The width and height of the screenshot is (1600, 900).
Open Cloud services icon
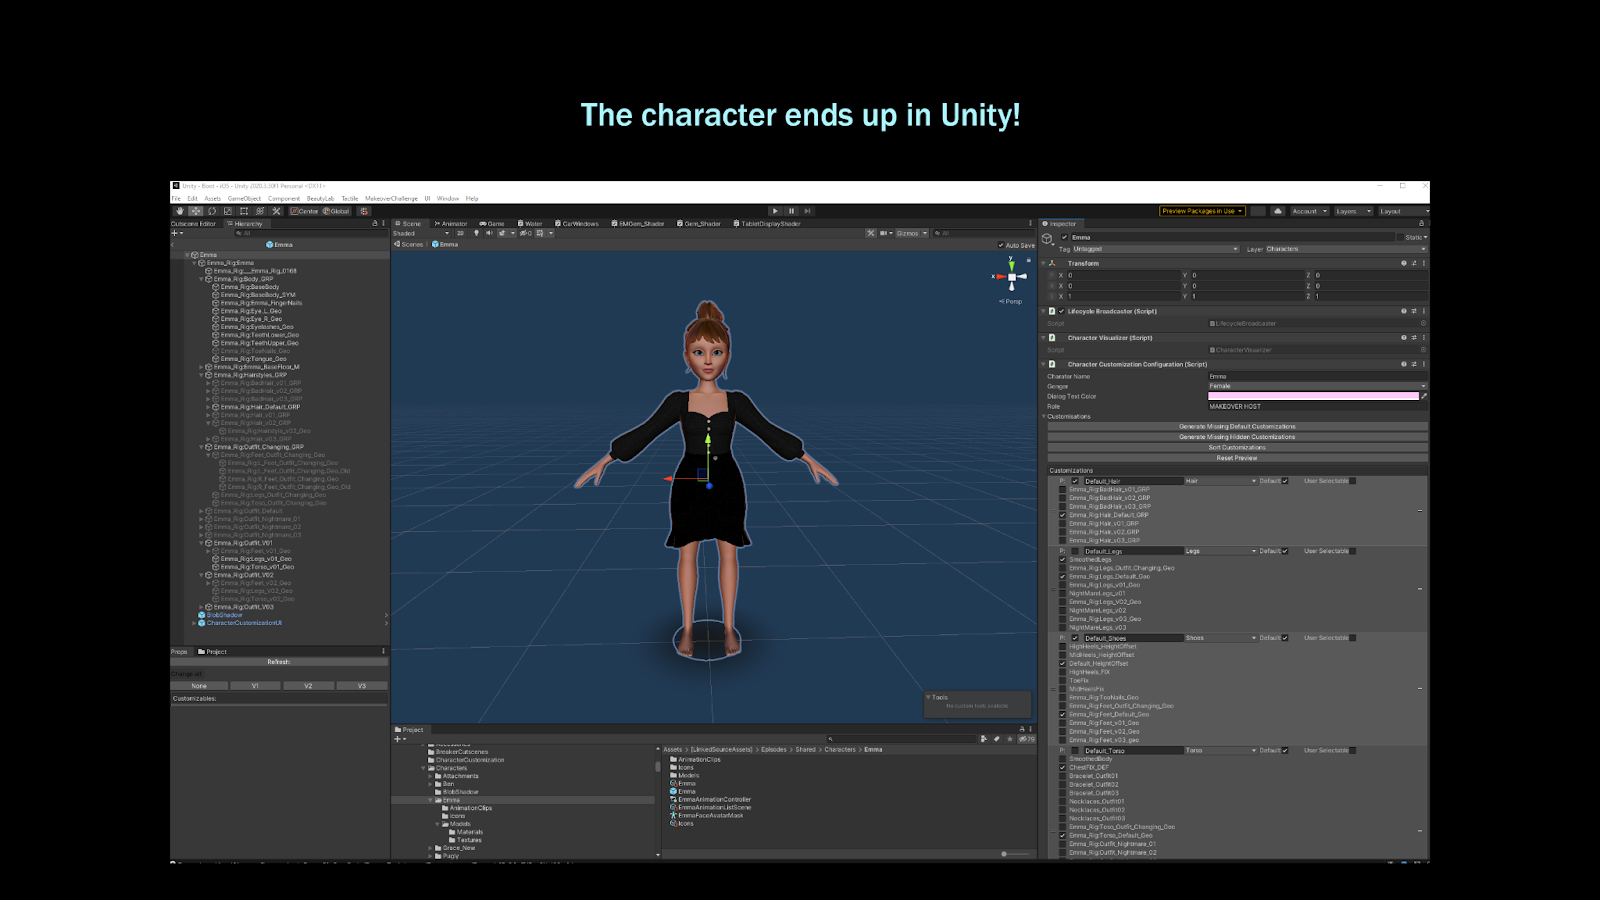pyautogui.click(x=1278, y=211)
